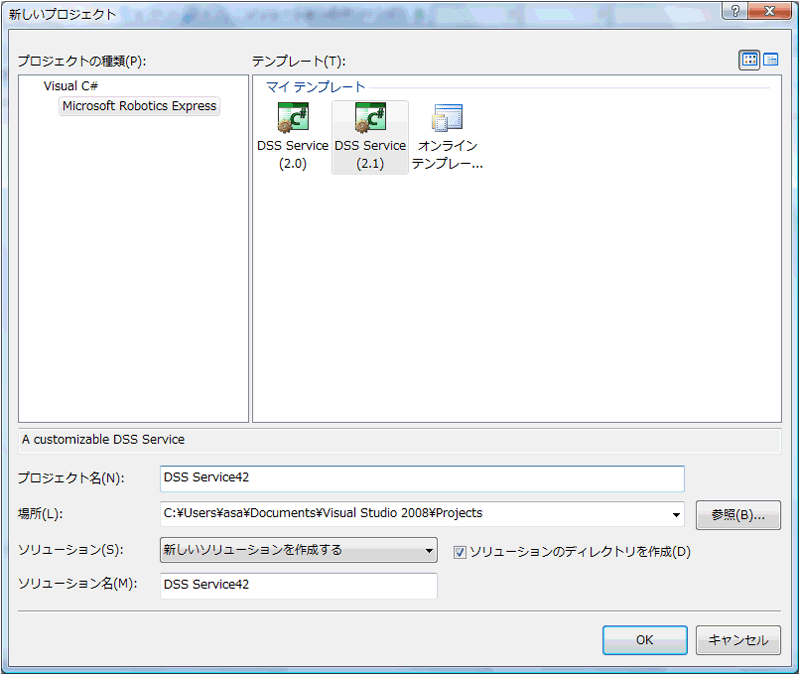This screenshot has width=800, height=675.
Task: Open the location path dropdown arrow
Action: [x=676, y=514]
